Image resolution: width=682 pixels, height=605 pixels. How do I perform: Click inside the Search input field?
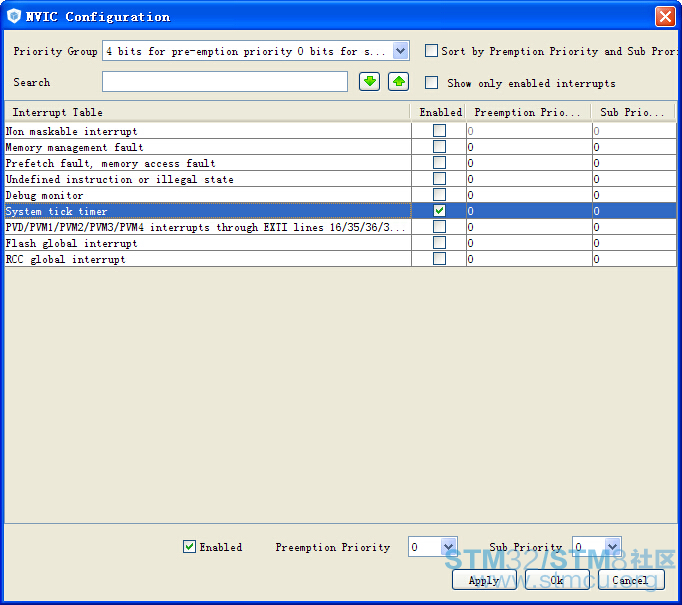[225, 82]
